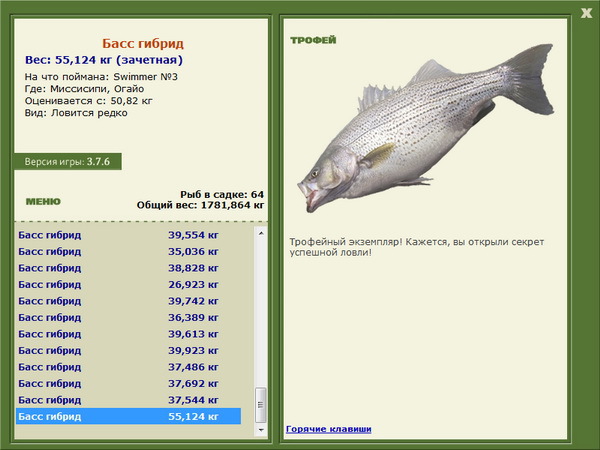Screen dimensions: 600x450
Task: Click the Трофейный экземпляр description text
Action: pyautogui.click(x=417, y=247)
